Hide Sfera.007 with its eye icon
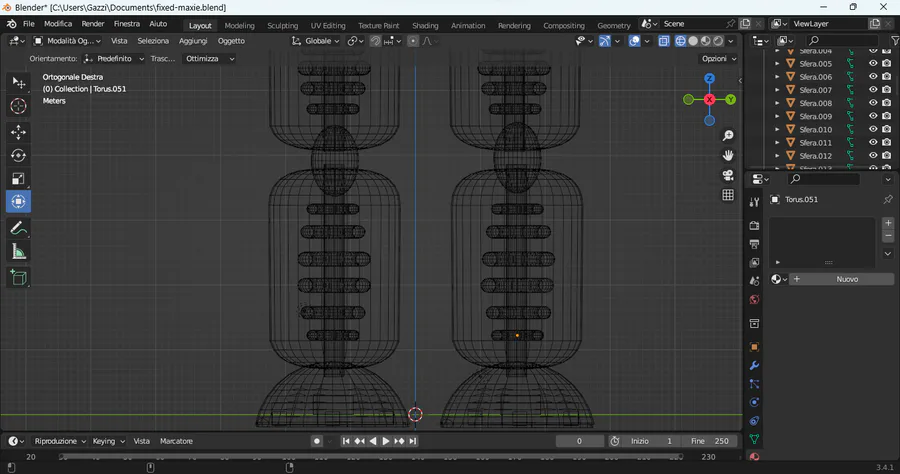The height and width of the screenshot is (474, 900). [873, 90]
